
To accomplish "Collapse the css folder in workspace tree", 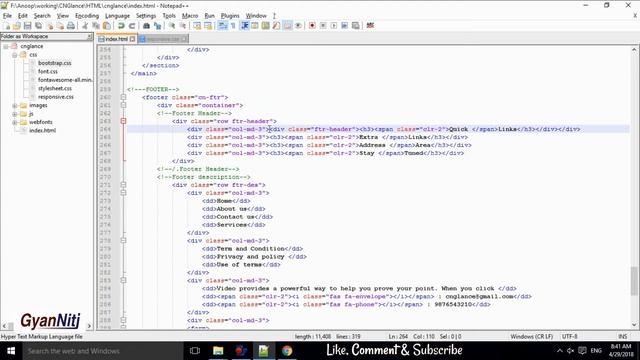I will point(15,55).
